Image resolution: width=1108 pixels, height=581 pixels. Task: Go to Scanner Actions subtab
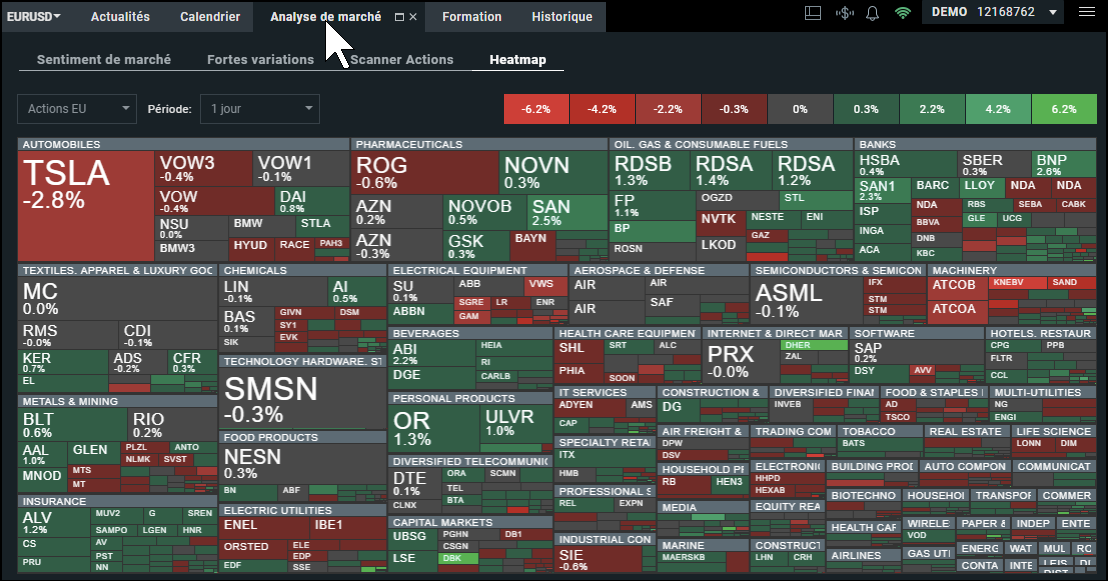pyautogui.click(x=401, y=60)
